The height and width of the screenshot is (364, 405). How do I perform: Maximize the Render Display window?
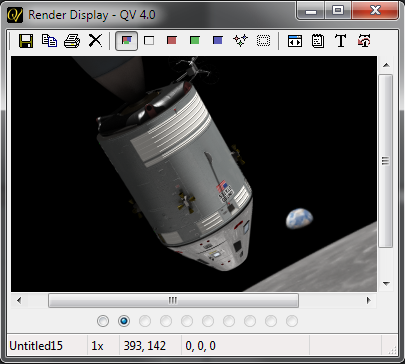[x=338, y=11]
